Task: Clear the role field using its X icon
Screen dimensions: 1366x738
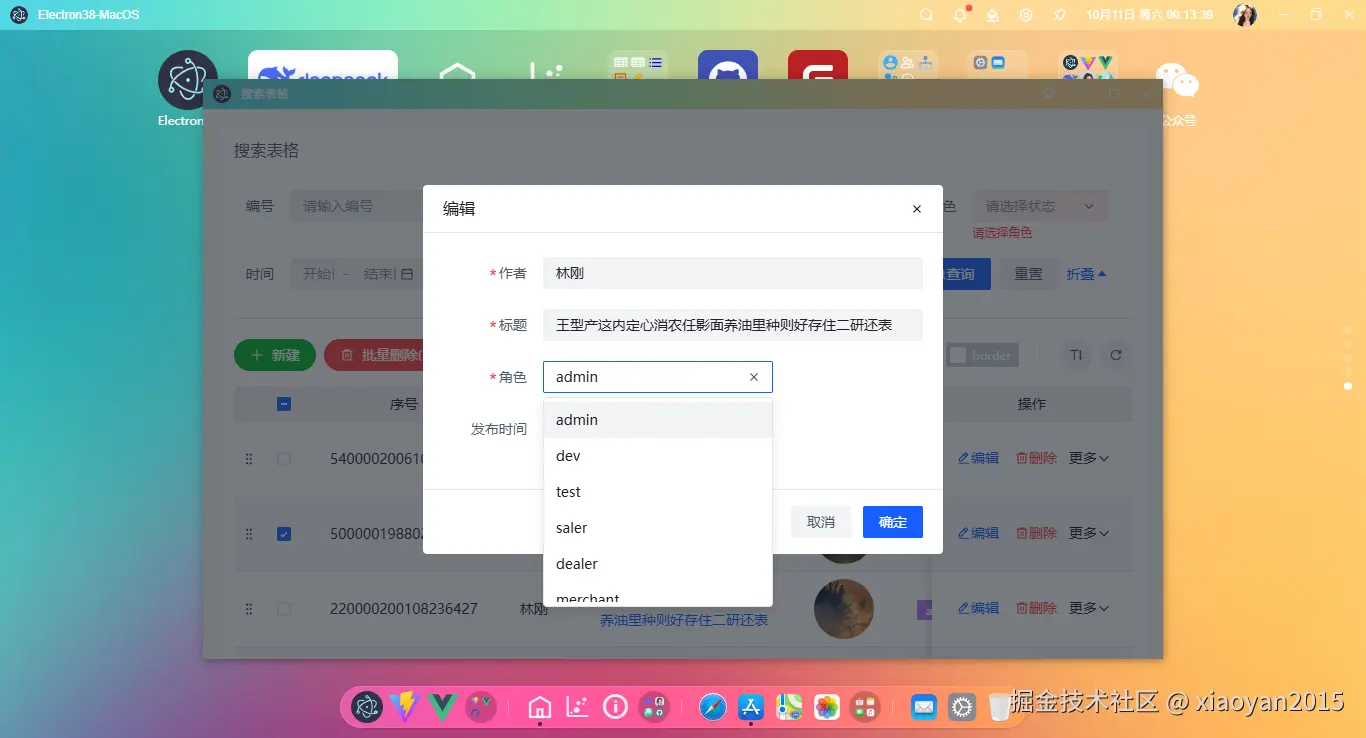Action: [754, 377]
